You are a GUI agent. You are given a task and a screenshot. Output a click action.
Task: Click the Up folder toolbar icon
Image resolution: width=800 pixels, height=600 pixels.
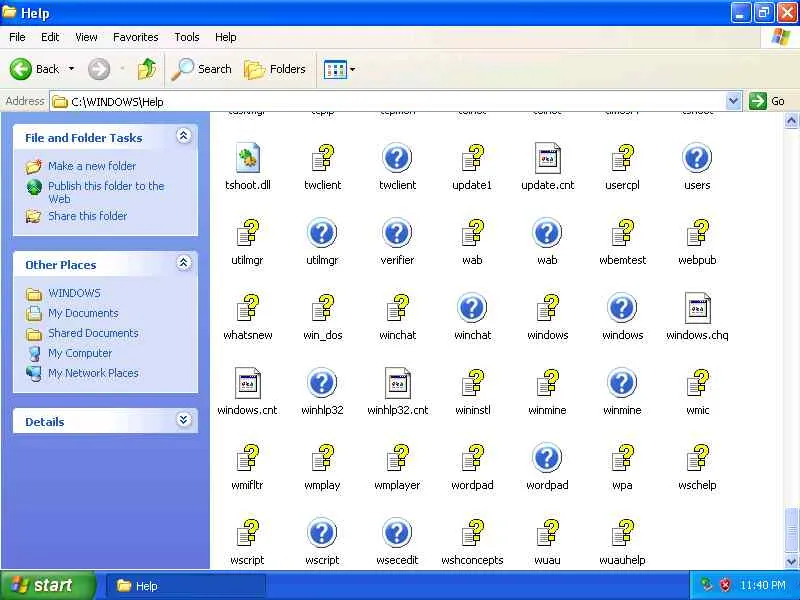point(147,69)
